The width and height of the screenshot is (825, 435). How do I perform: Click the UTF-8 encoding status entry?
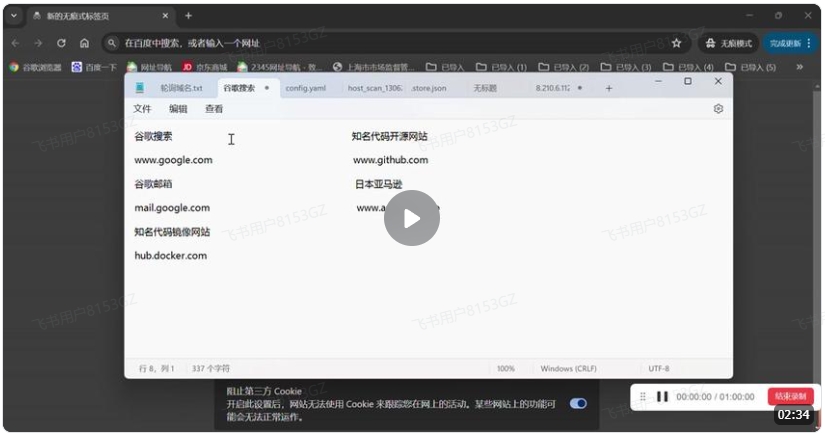[659, 369]
